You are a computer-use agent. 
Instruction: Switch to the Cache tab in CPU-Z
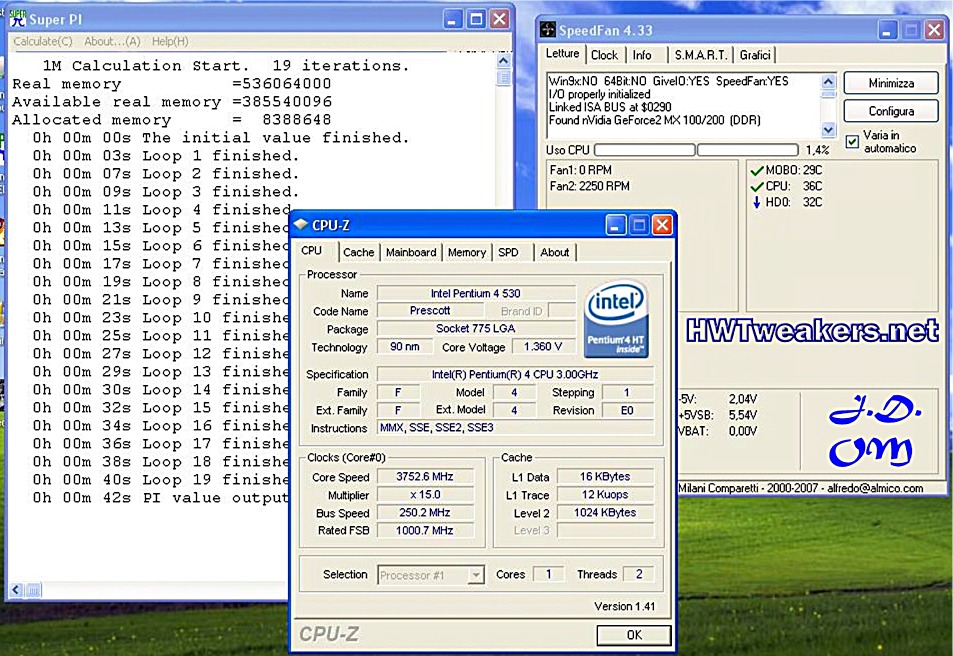click(x=359, y=252)
